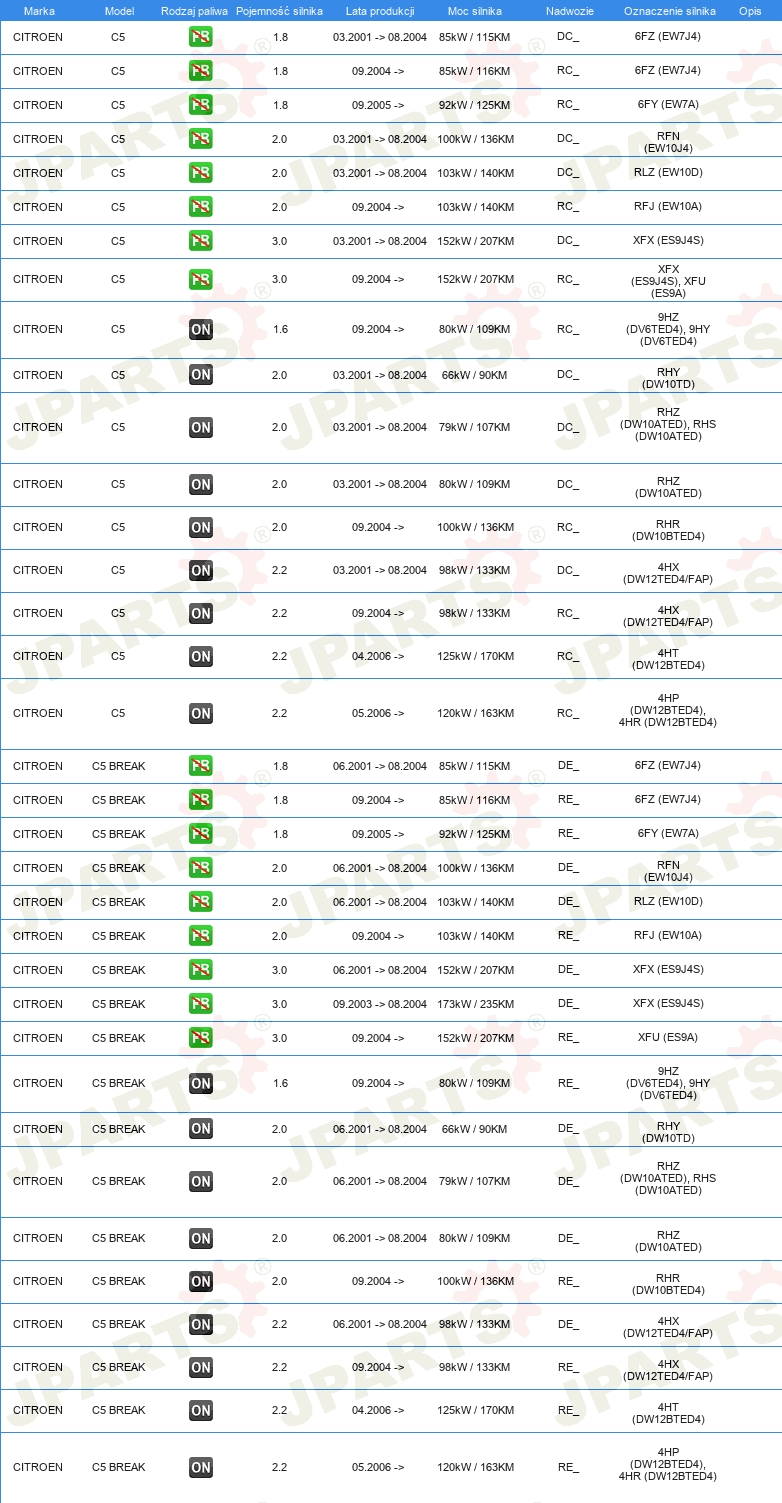Click the 'Oznaczenie silnika' column header
The height and width of the screenshot is (1503, 782).
coord(669,10)
